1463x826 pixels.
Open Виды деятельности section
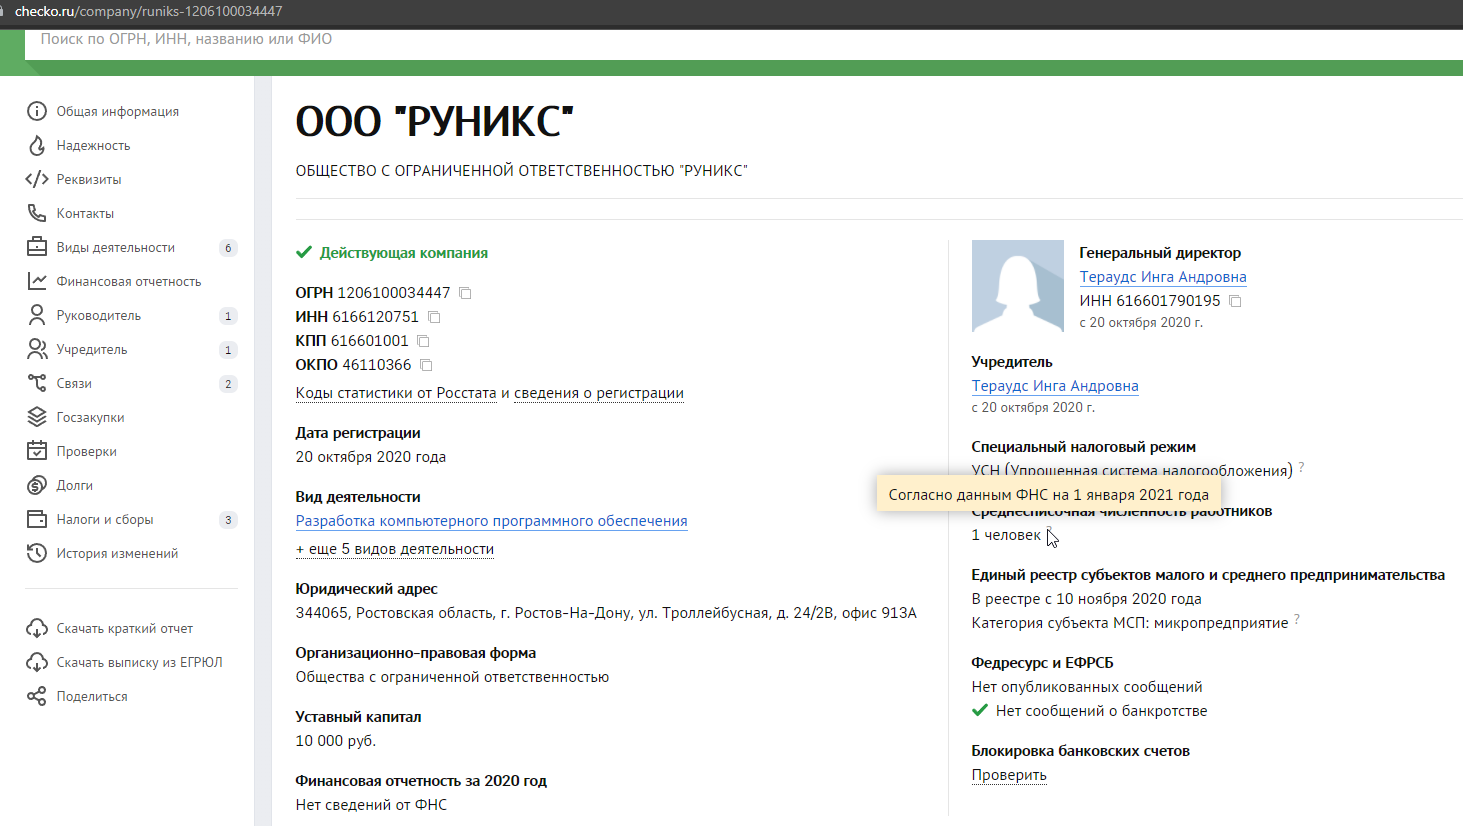point(116,247)
